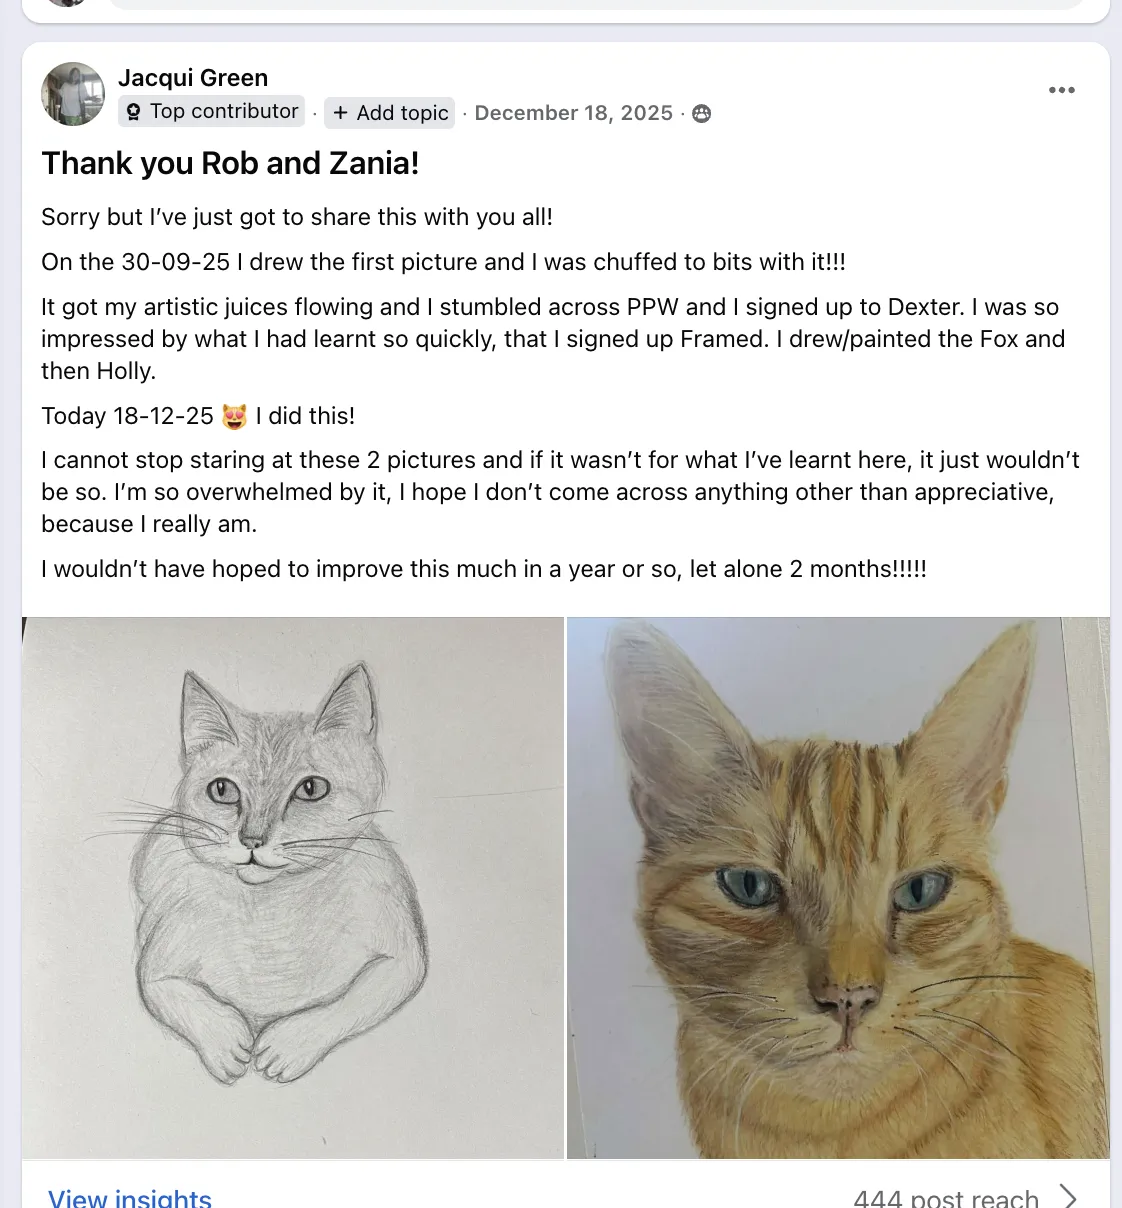Image resolution: width=1122 pixels, height=1208 pixels.
Task: Click the 'Thank you Rob and Zania!' heading
Action: [x=230, y=163]
